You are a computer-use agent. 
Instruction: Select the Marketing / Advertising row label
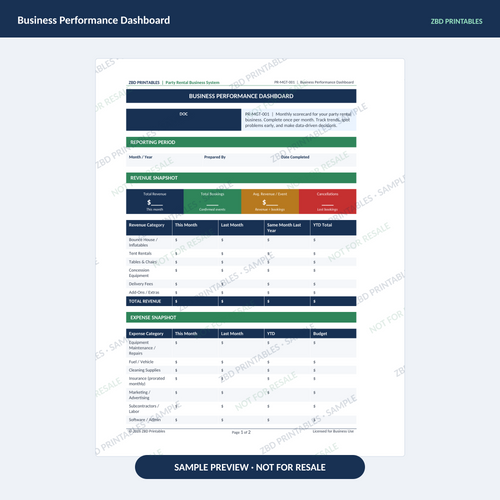pos(139,395)
